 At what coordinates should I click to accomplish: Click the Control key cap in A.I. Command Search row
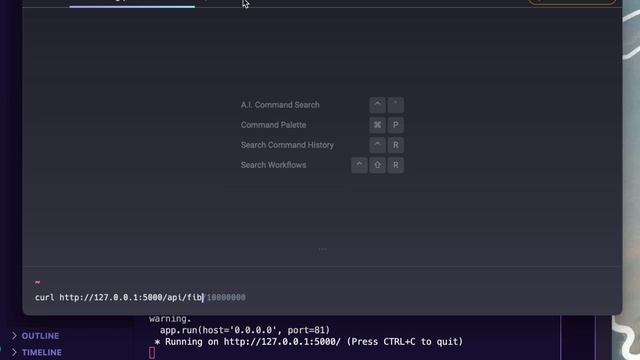[377, 105]
